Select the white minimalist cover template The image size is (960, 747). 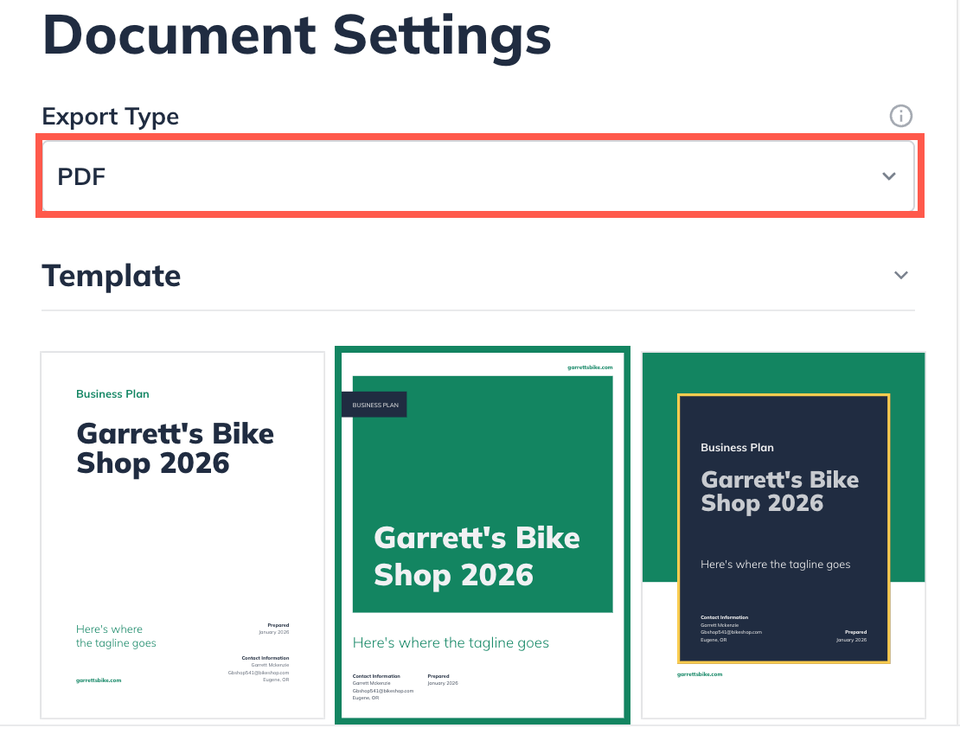pyautogui.click(x=182, y=535)
